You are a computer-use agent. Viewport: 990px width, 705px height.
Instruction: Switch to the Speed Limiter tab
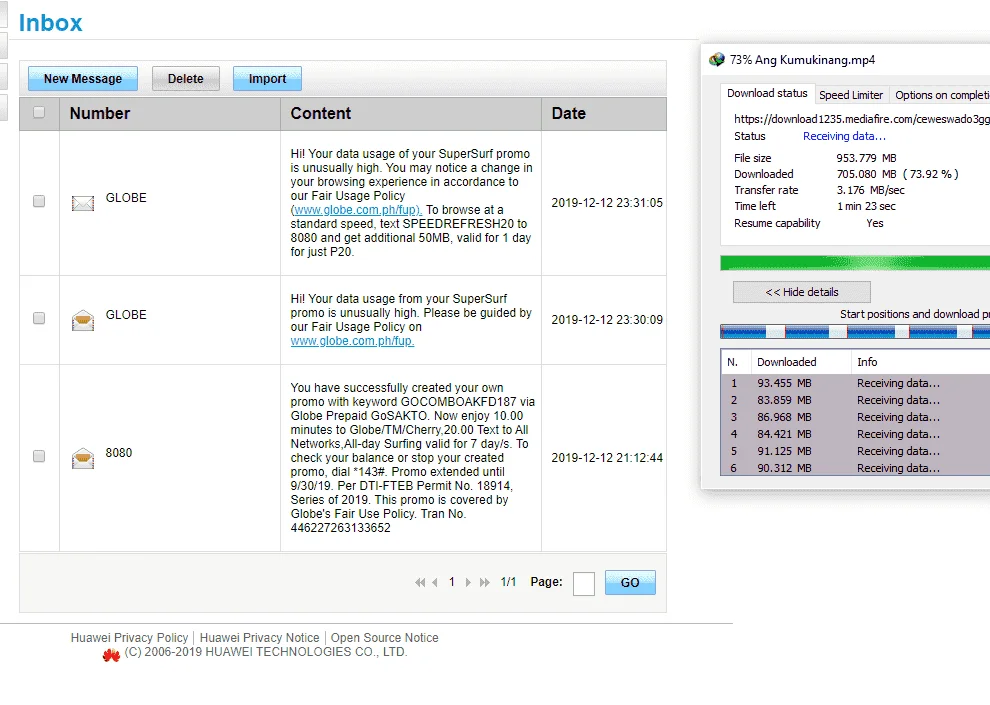(x=851, y=95)
